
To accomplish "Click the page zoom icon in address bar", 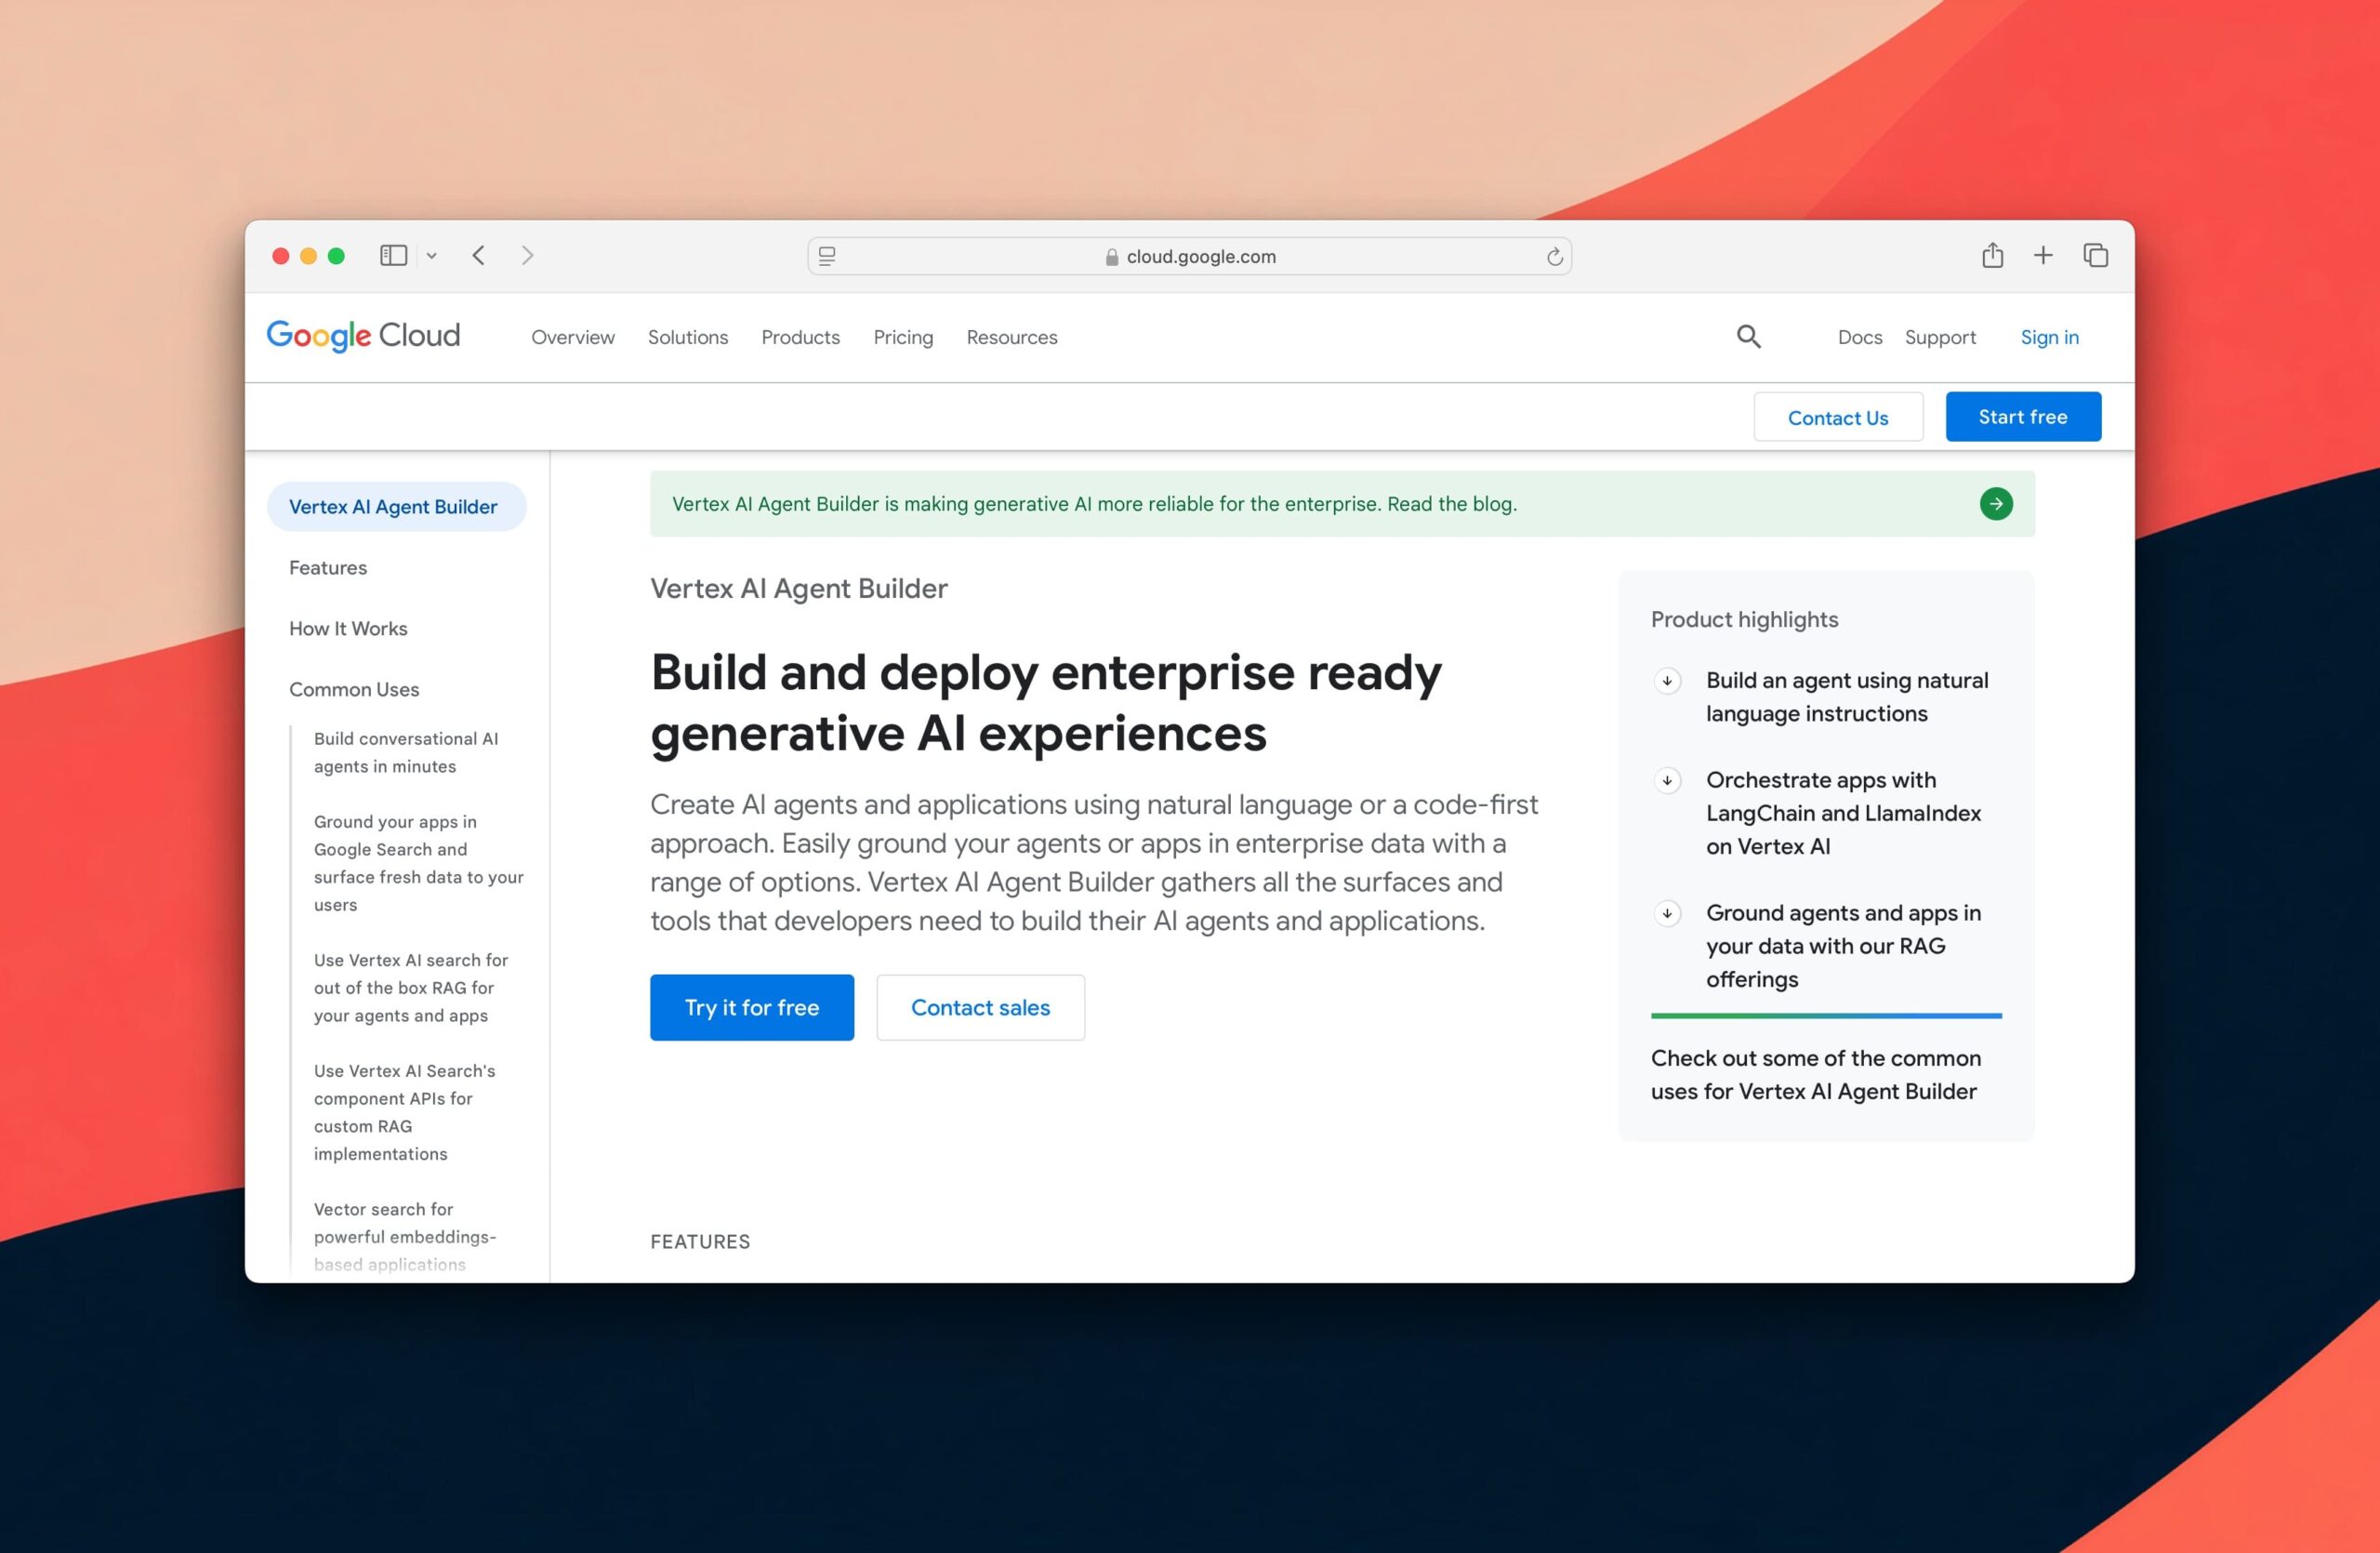I will 826,256.
